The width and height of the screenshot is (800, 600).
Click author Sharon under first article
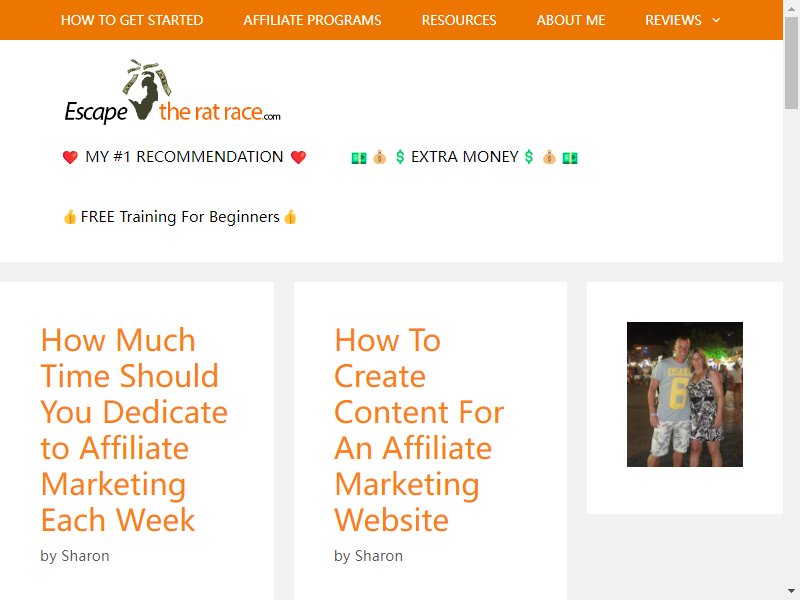coord(85,556)
